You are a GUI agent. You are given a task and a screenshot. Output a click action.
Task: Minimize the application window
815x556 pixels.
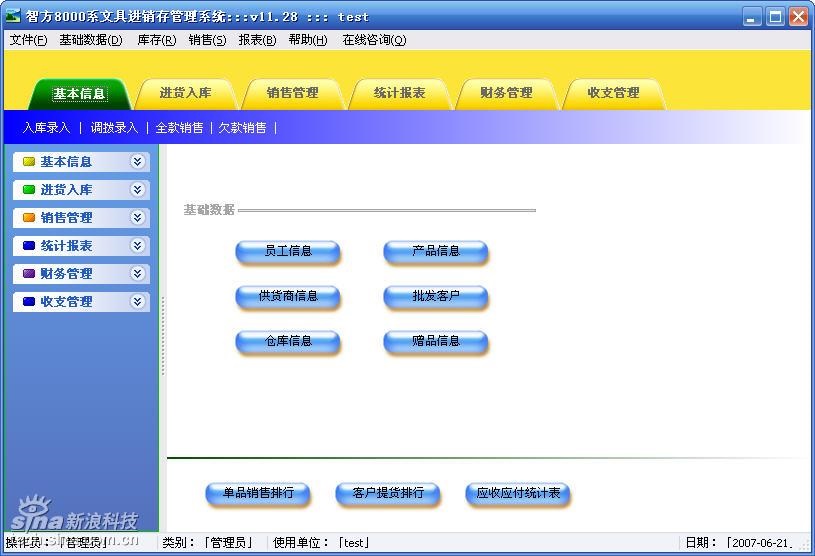[751, 17]
